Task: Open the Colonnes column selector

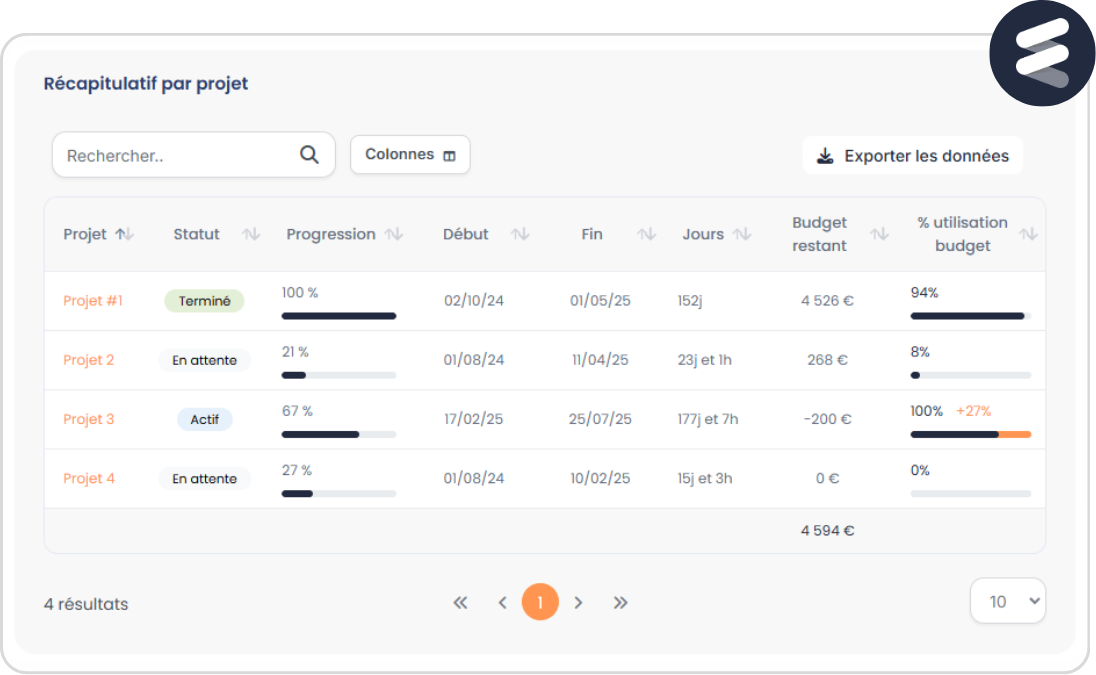Action: coord(410,155)
